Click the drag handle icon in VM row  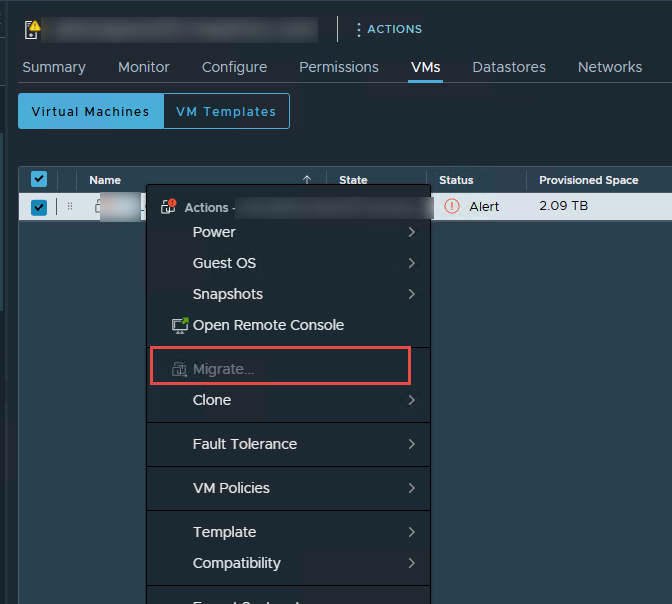[x=70, y=206]
